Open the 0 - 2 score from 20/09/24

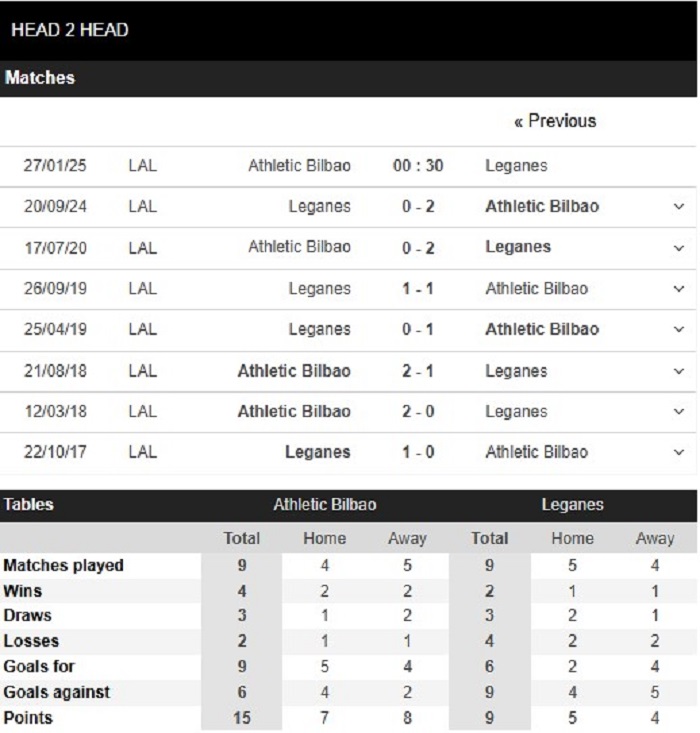[x=418, y=206]
